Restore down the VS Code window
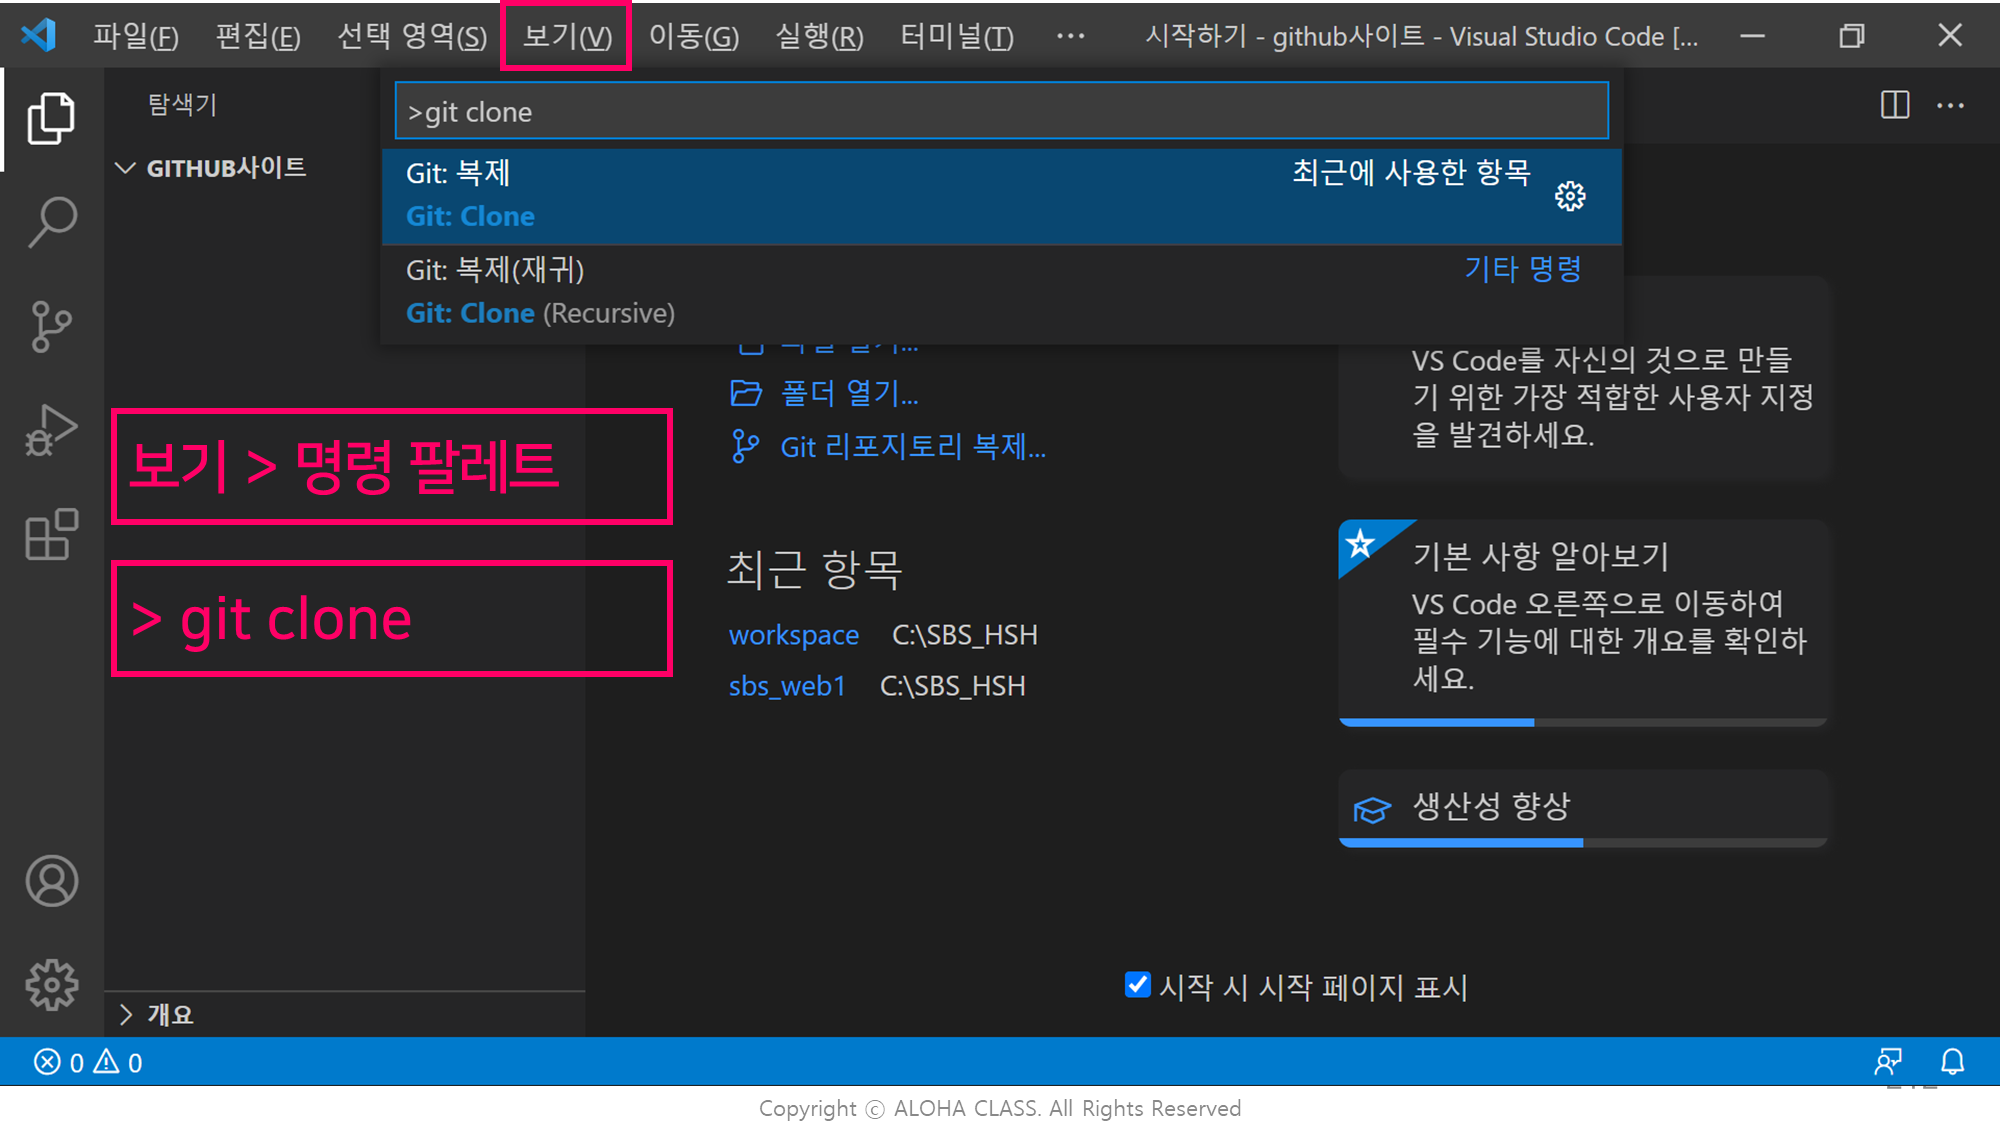Screen dimensions: 2000x1133 1852,36
